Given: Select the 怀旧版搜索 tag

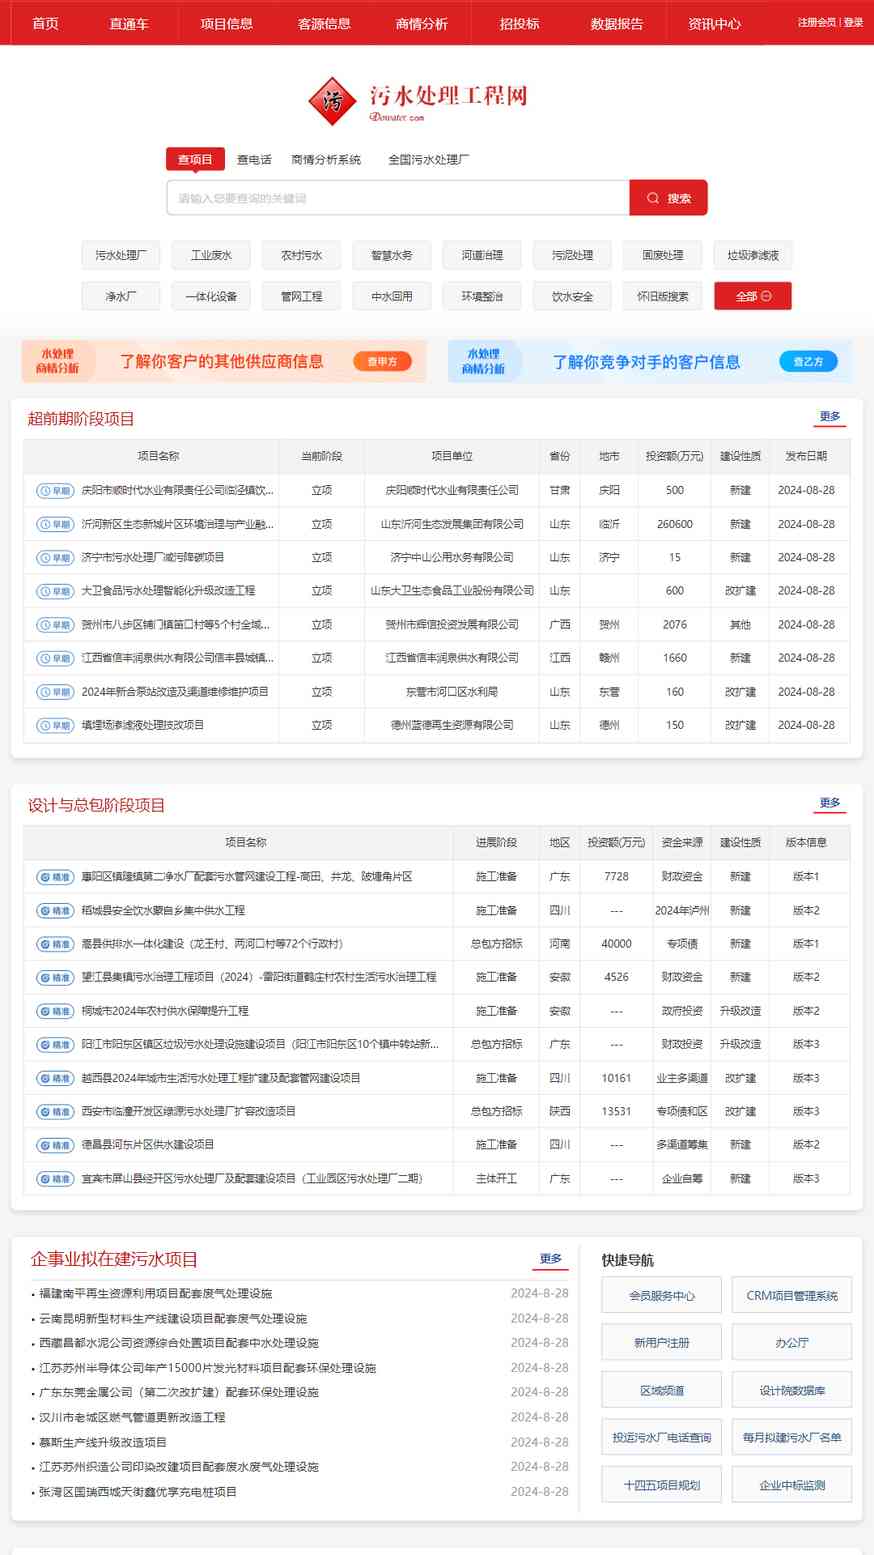Looking at the screenshot, I should pyautogui.click(x=662, y=296).
